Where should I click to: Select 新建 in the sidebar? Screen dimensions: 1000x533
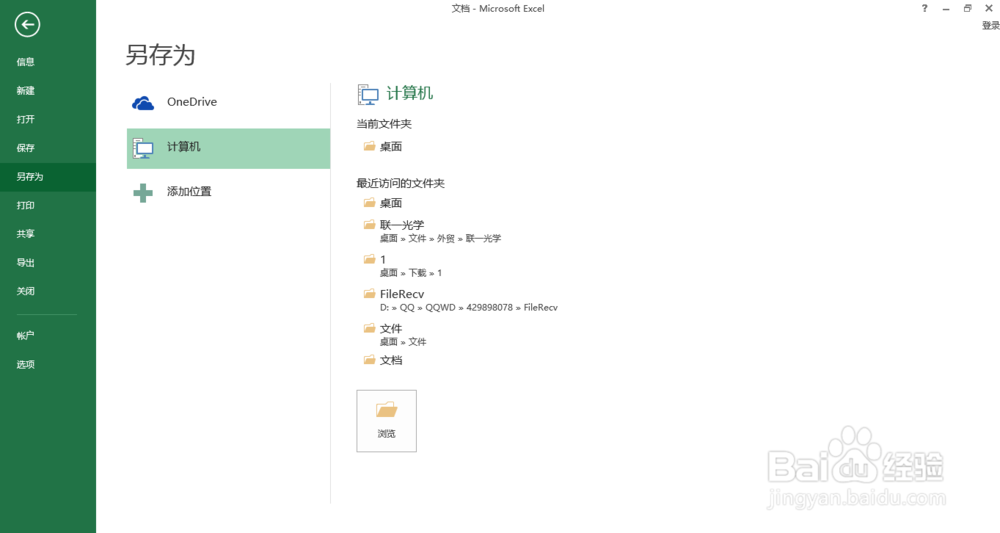tap(26, 91)
